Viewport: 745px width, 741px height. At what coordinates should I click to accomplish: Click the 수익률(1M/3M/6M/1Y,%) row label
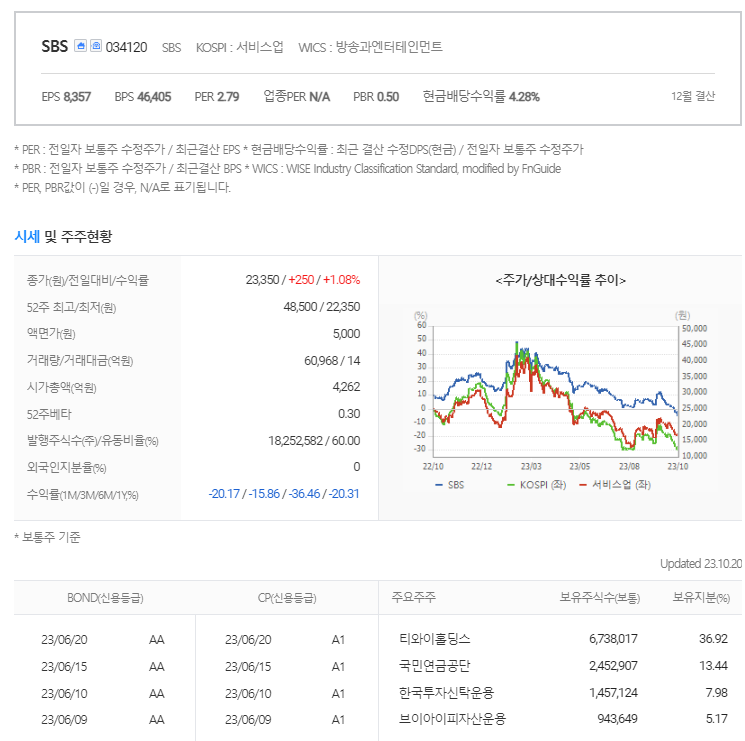coord(83,495)
